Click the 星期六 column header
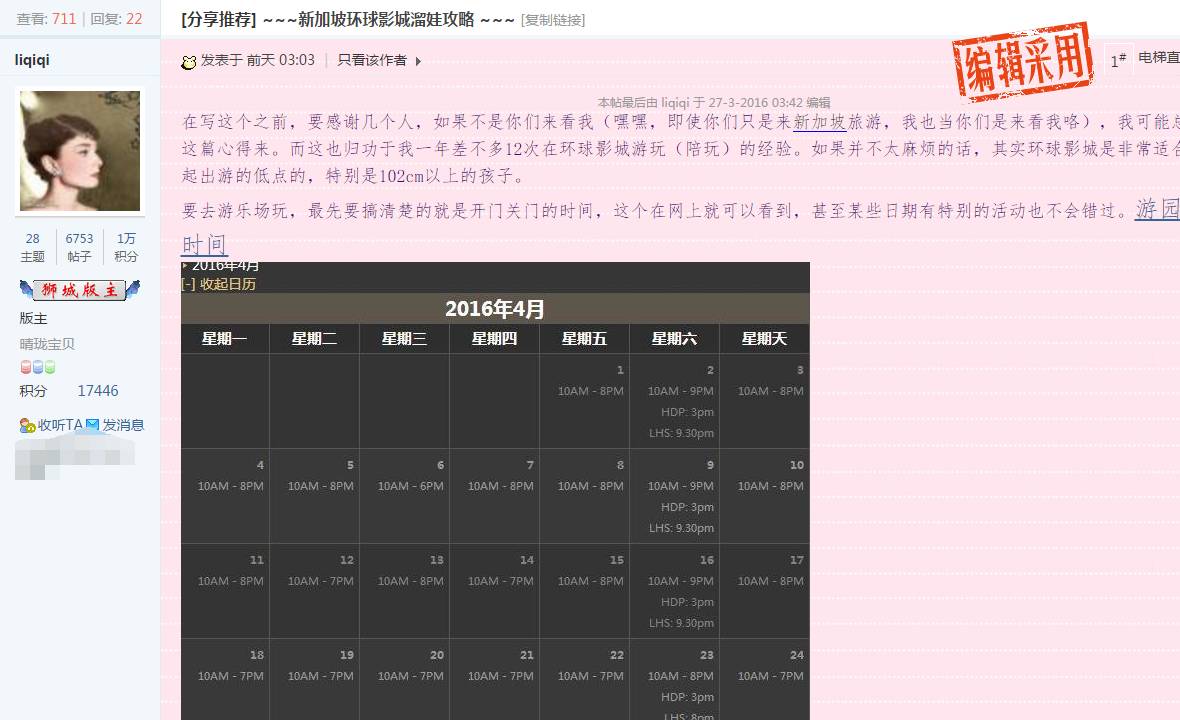Screen dimensions: 1180x720 click(674, 339)
